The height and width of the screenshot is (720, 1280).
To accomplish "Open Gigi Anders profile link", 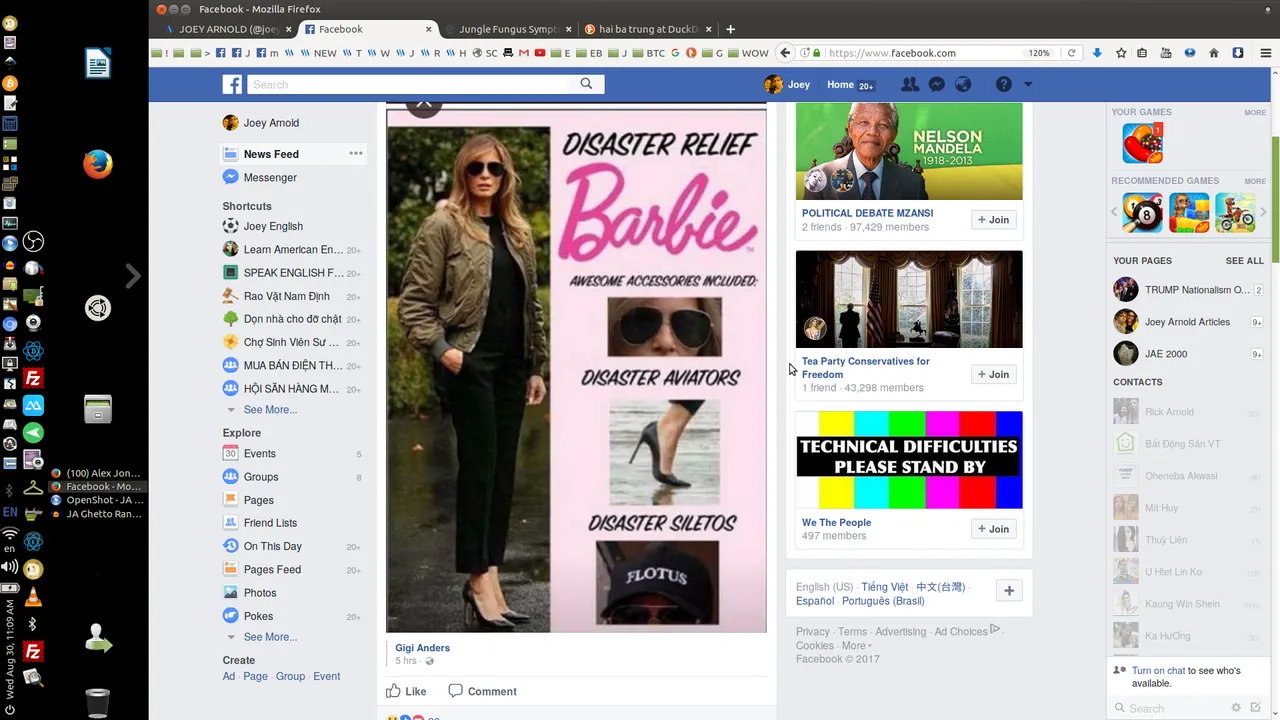I will coord(422,648).
